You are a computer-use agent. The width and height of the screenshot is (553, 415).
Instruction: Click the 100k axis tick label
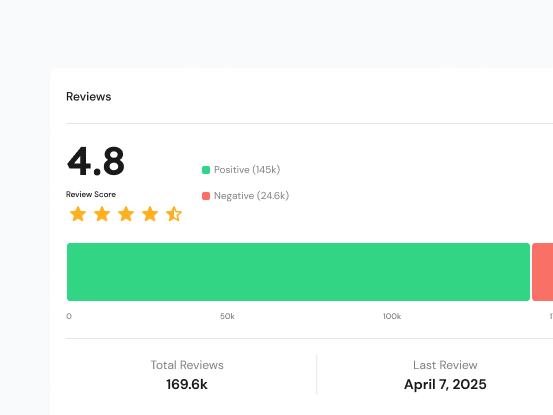392,316
